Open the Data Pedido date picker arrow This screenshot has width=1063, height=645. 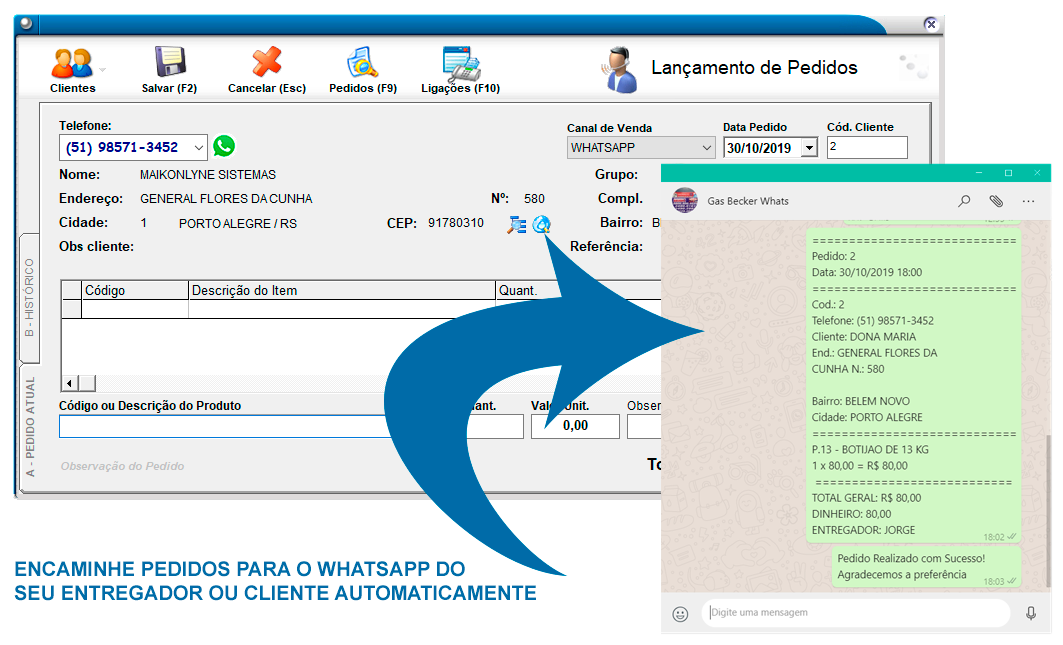pos(808,148)
